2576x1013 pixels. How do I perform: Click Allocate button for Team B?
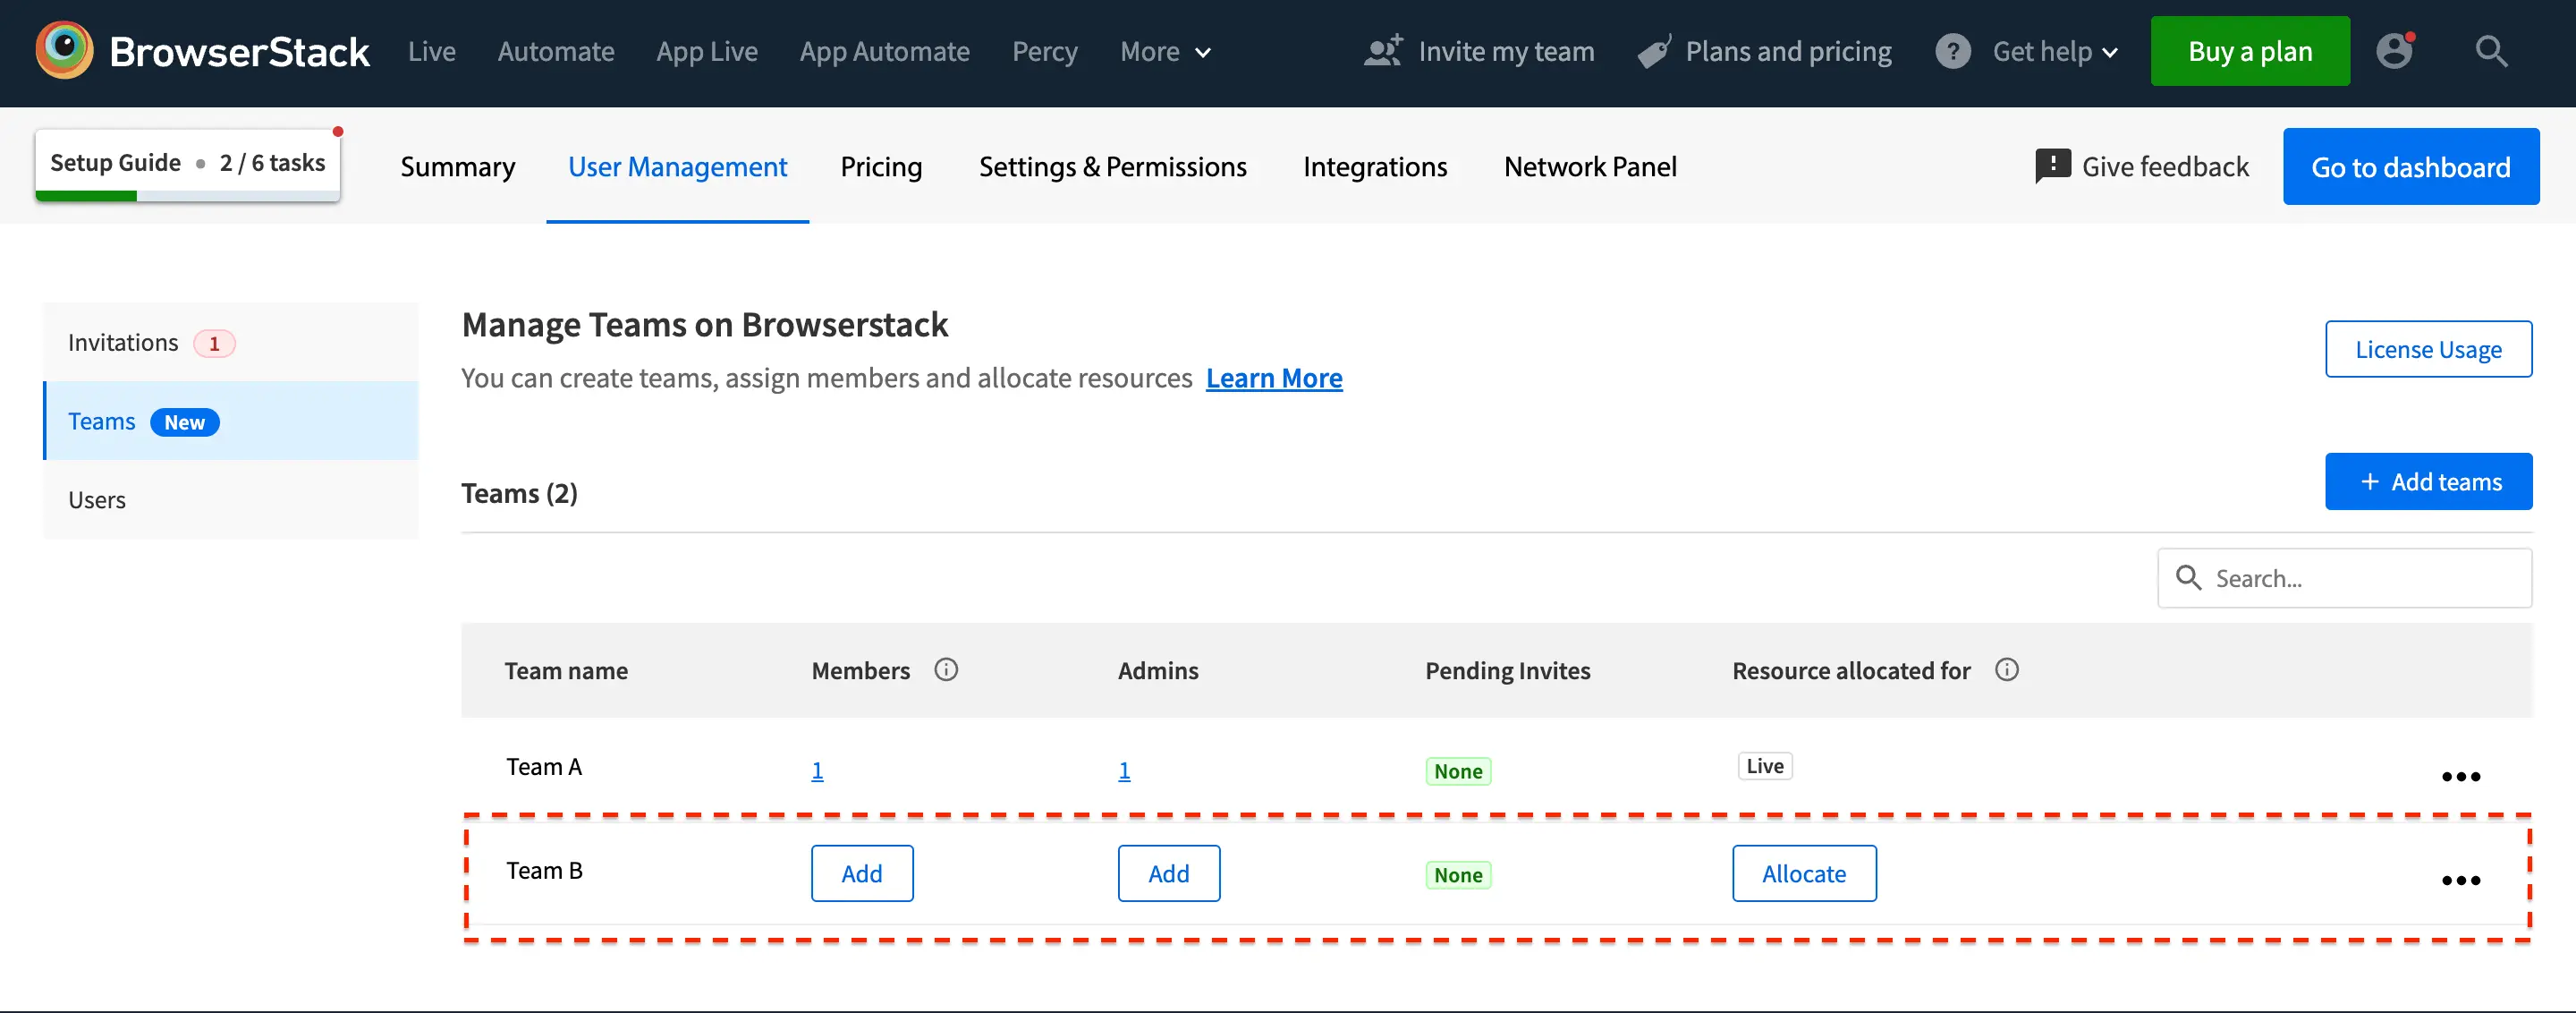click(x=1803, y=874)
